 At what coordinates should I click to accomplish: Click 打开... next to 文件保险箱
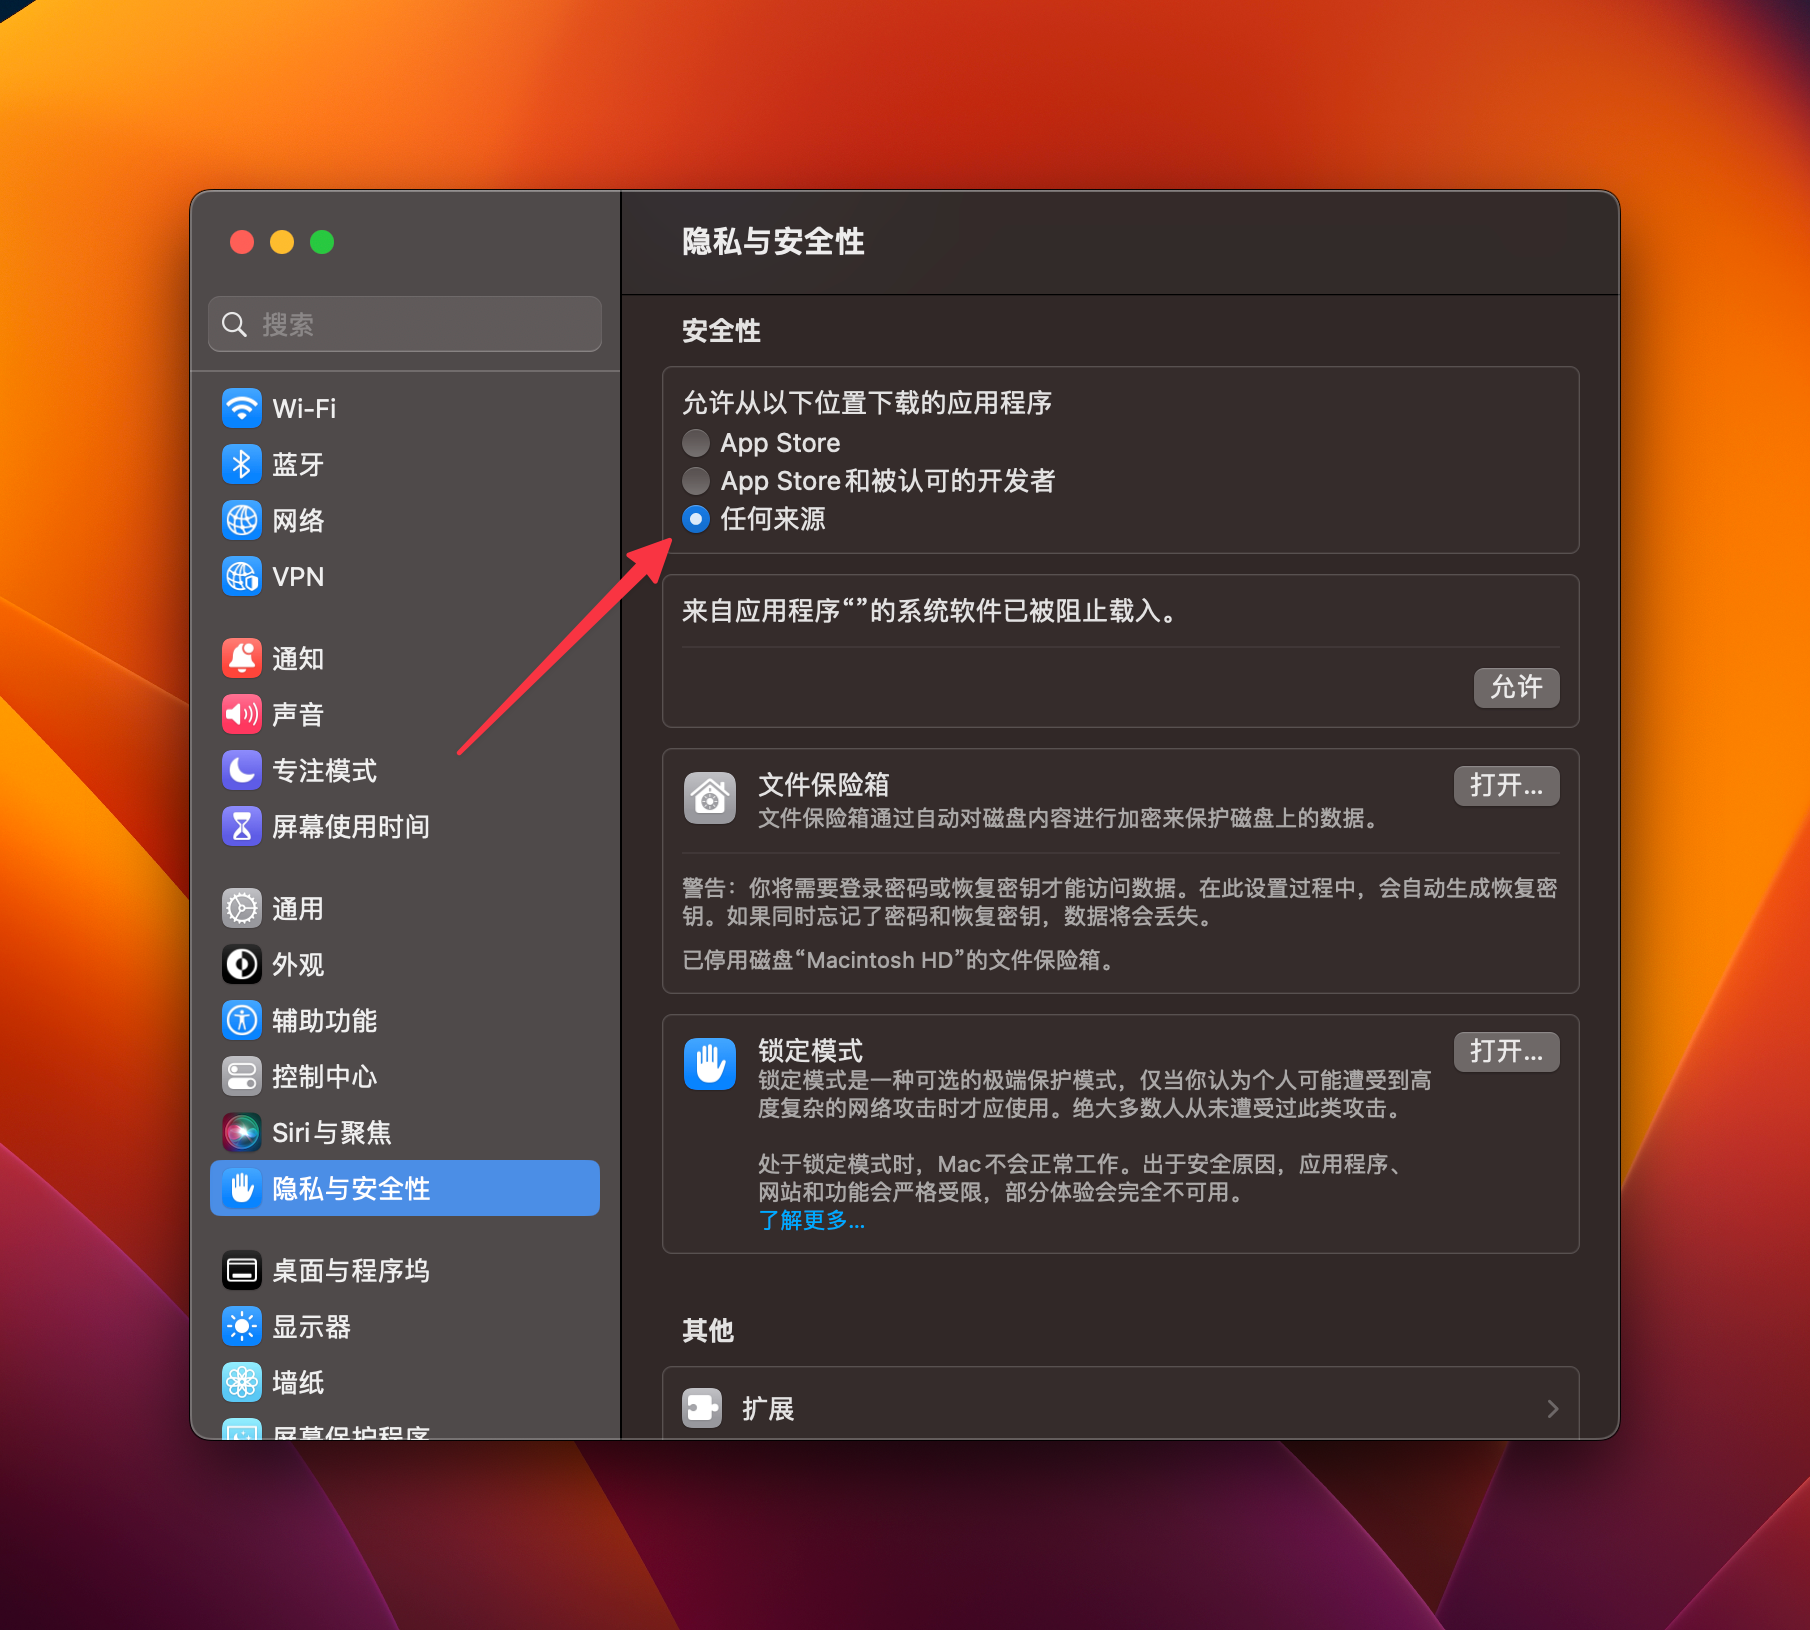point(1506,785)
